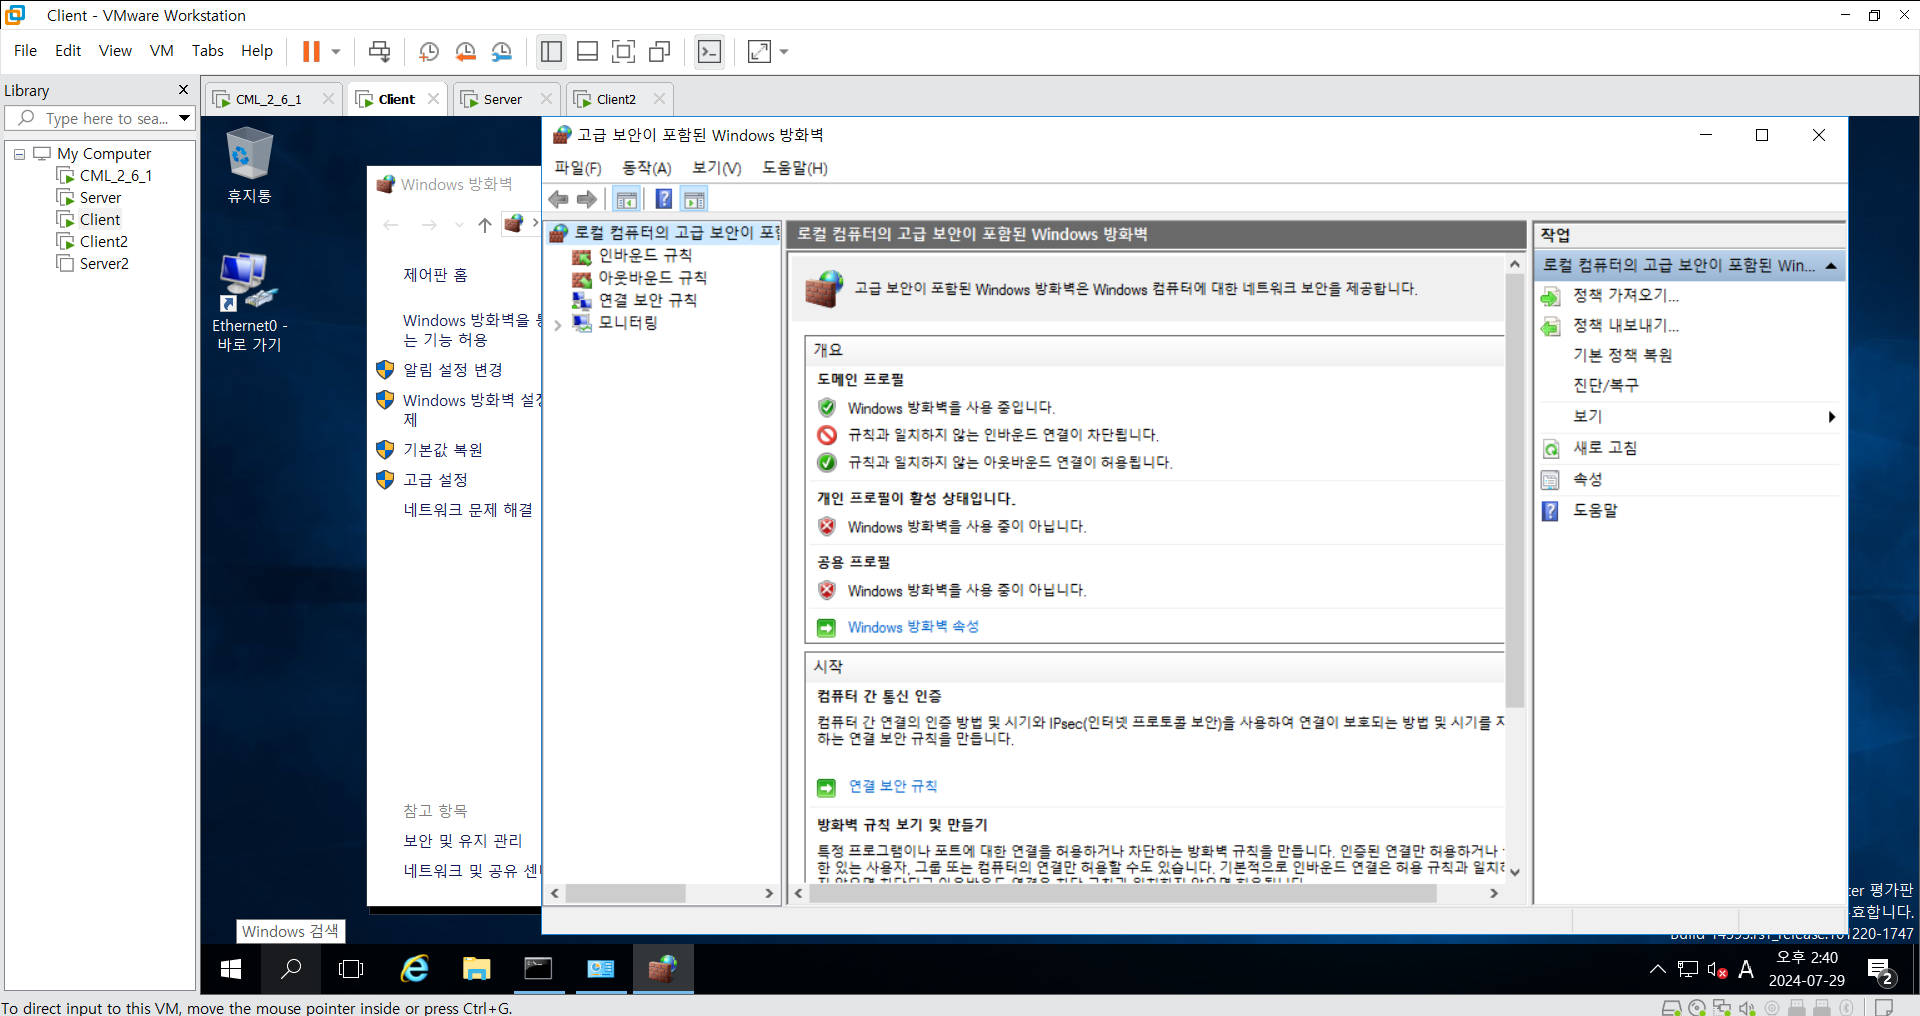The image size is (1920, 1016).
Task: Click 기본 정책 복원 in the actions pane
Action: 1622,356
